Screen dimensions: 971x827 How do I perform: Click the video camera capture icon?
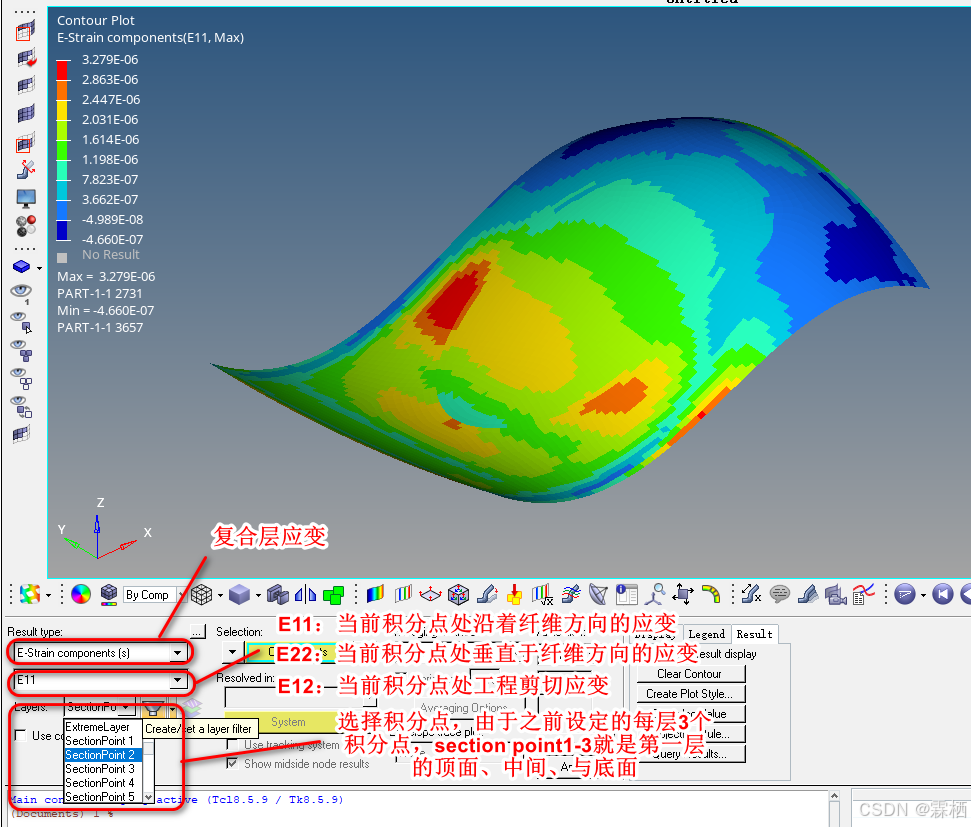point(835,595)
